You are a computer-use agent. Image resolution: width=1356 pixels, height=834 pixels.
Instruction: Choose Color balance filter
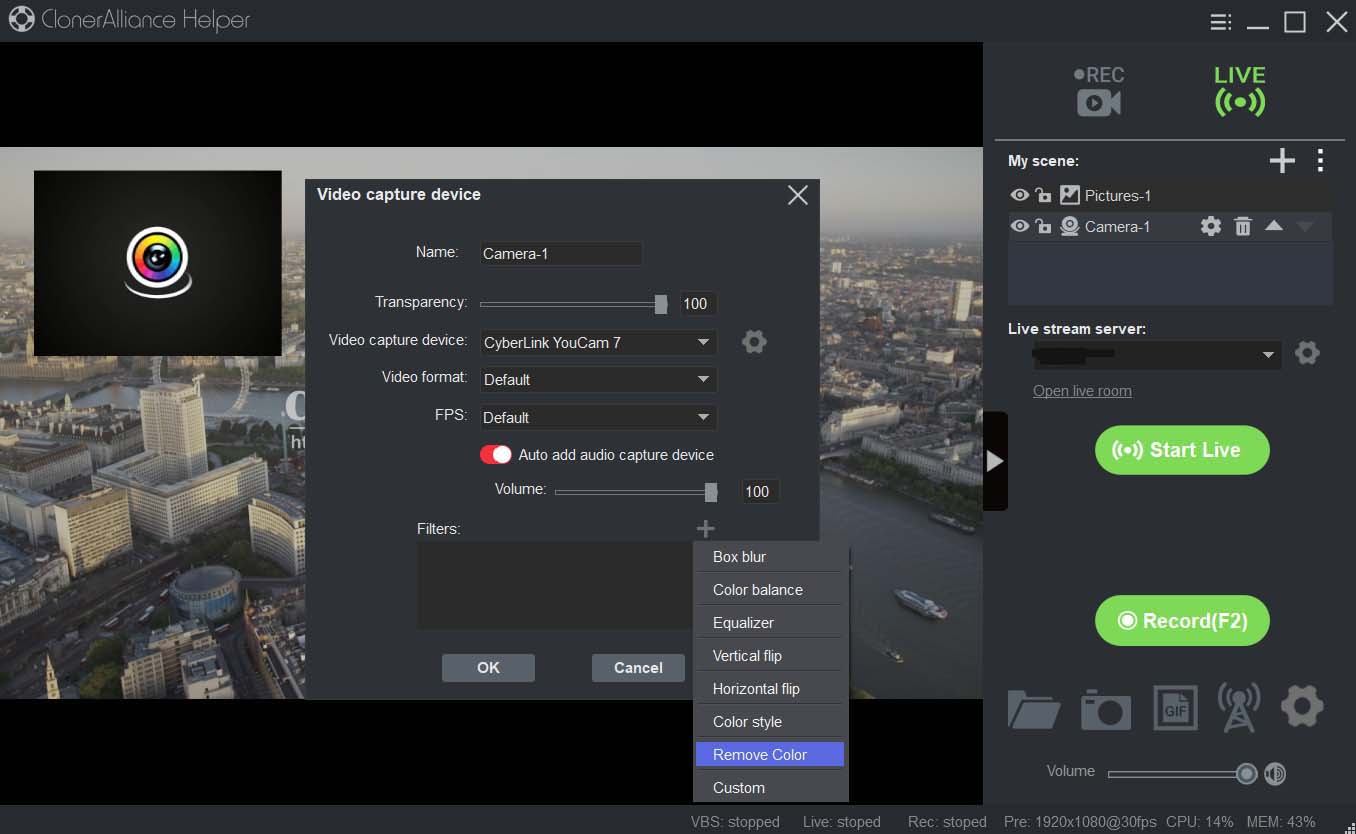769,590
